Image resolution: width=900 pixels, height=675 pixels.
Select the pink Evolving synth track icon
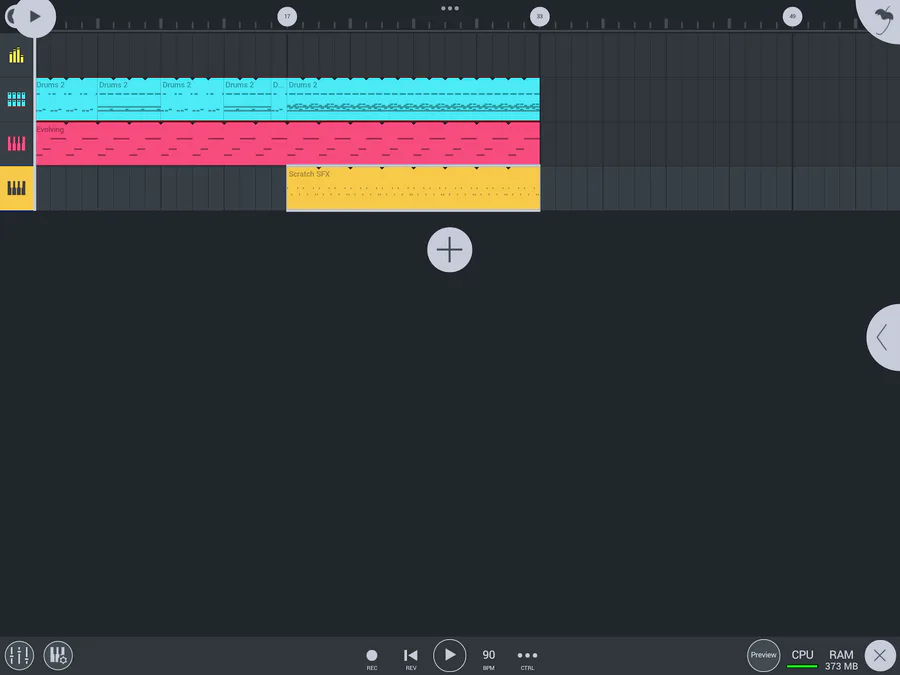click(x=17, y=143)
